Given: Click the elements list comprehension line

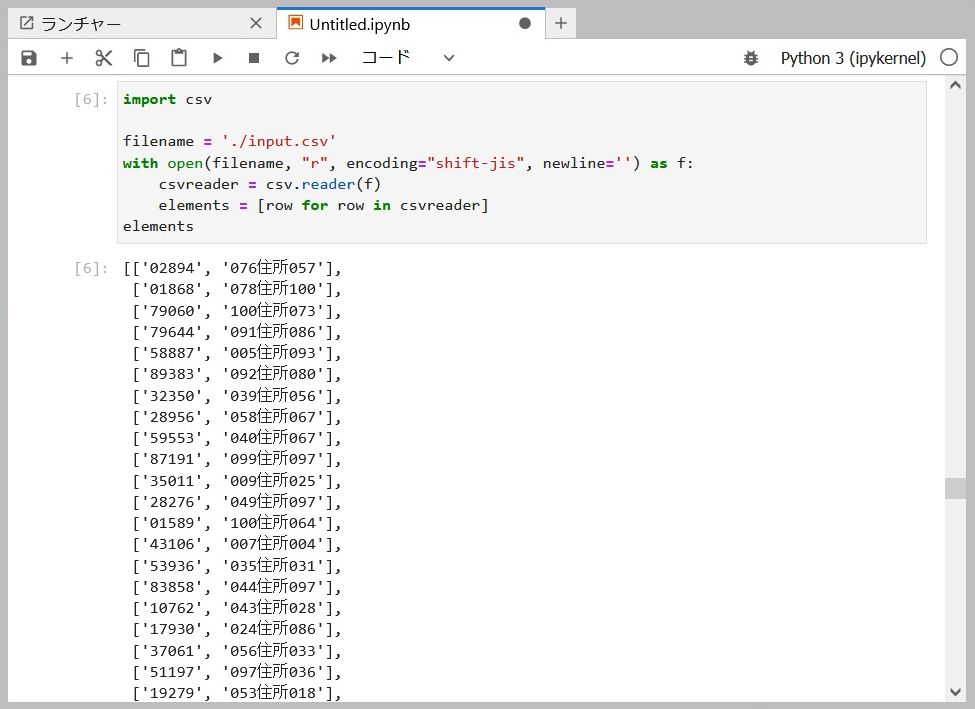Looking at the screenshot, I should pos(323,205).
